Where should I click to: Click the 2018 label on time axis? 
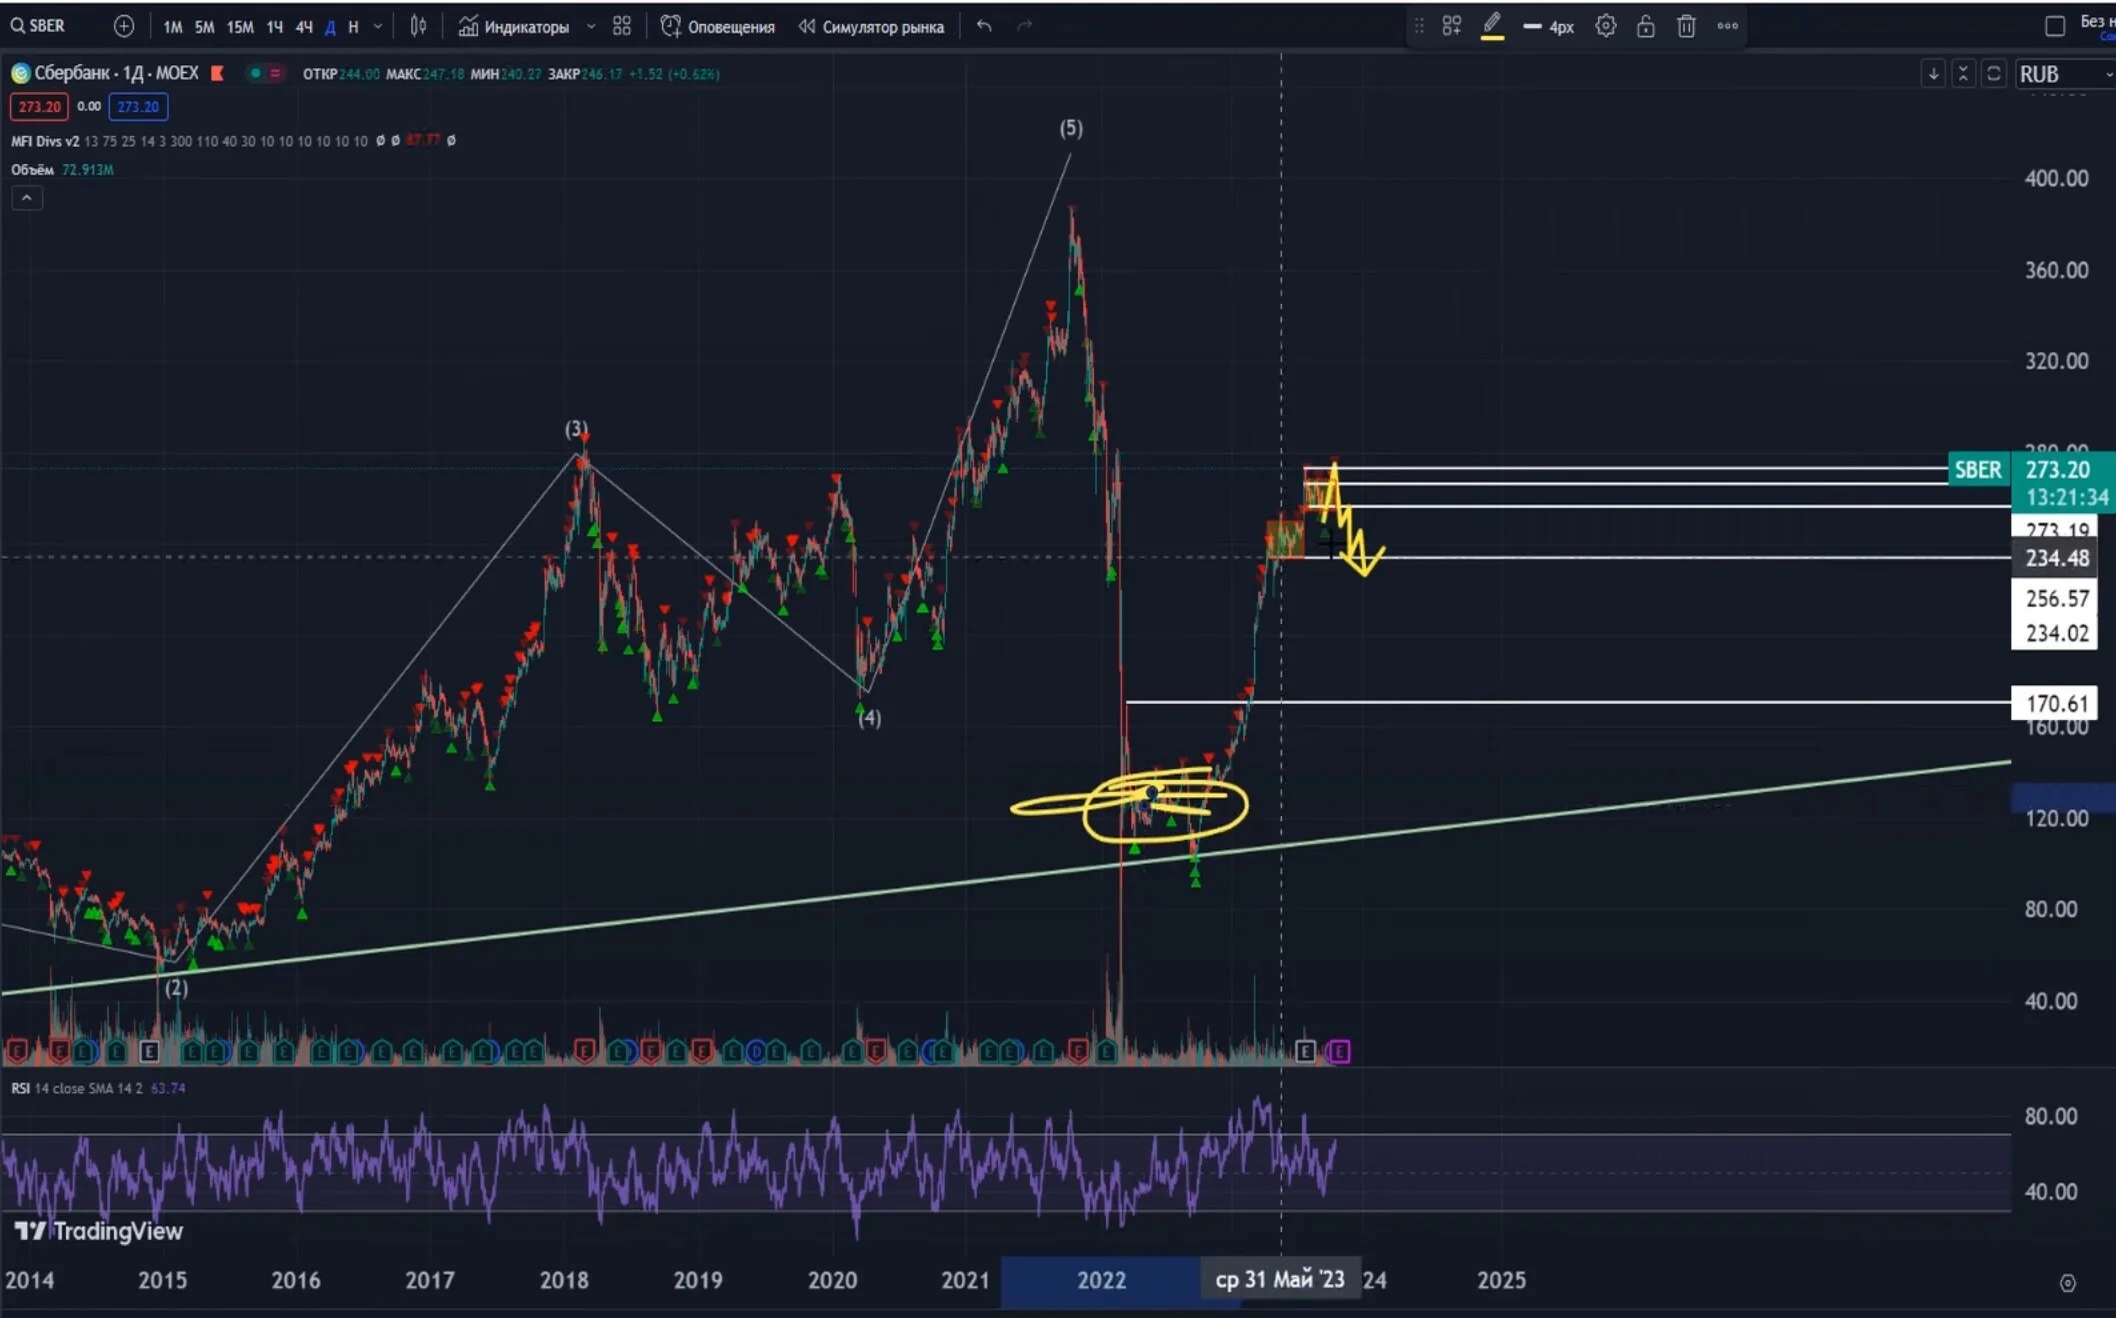click(x=564, y=1280)
